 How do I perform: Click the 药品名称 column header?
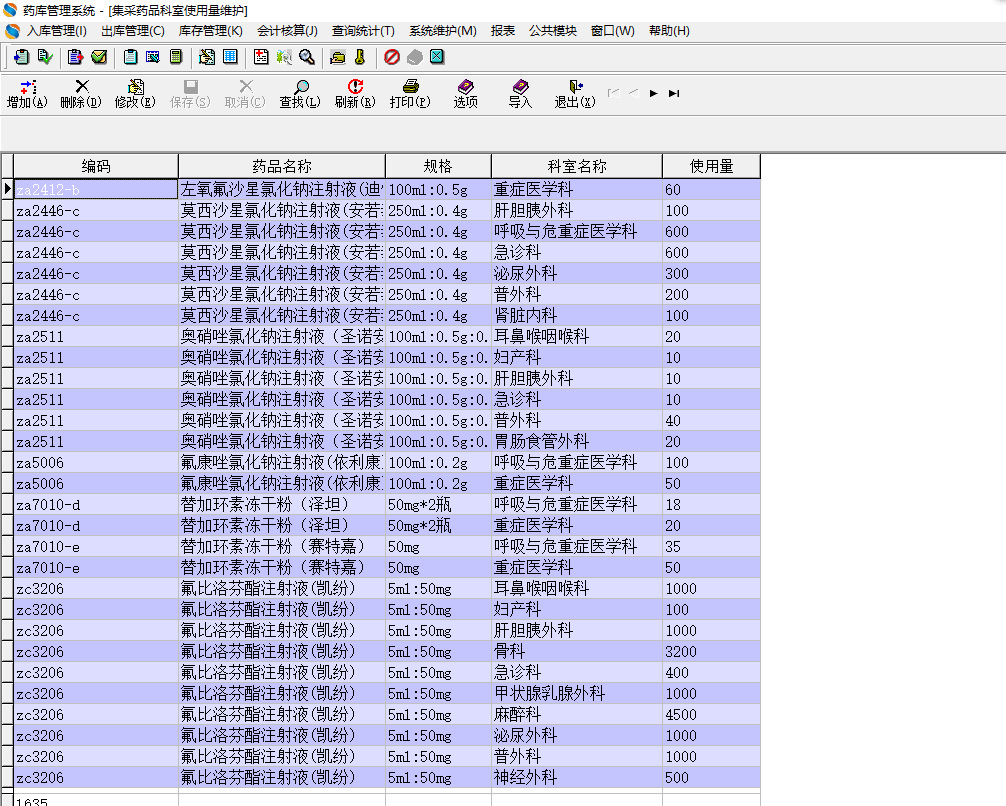[x=282, y=166]
